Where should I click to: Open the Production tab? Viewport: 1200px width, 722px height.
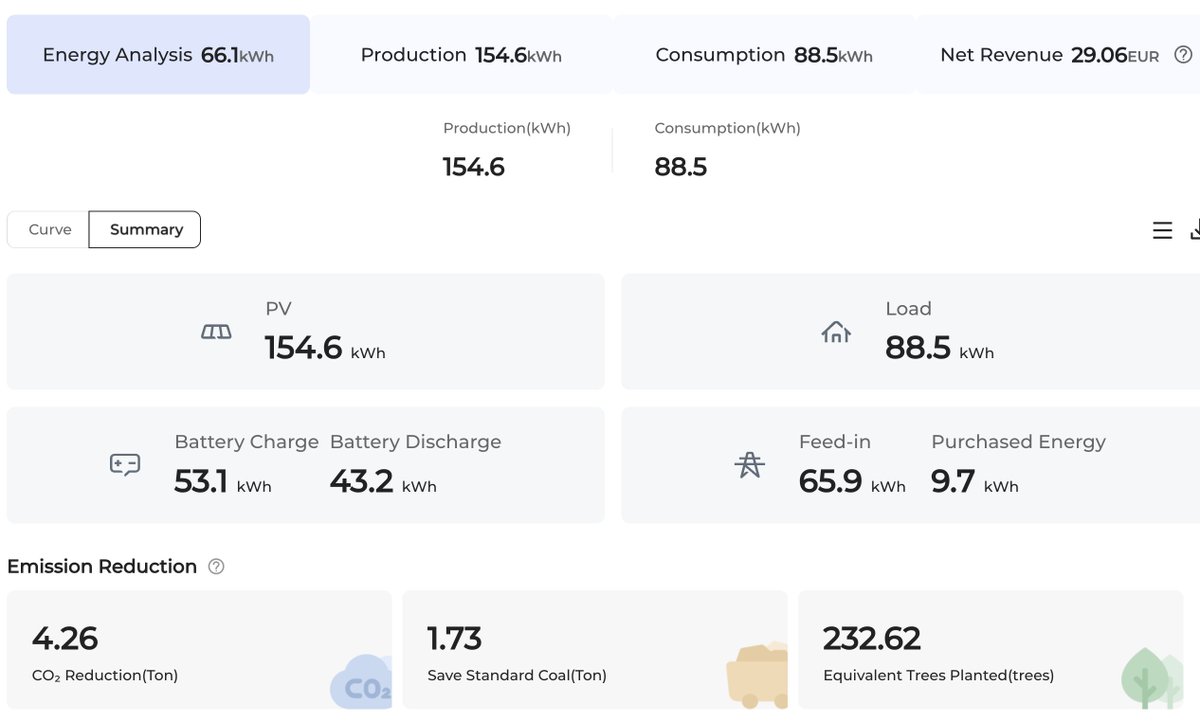coord(461,55)
